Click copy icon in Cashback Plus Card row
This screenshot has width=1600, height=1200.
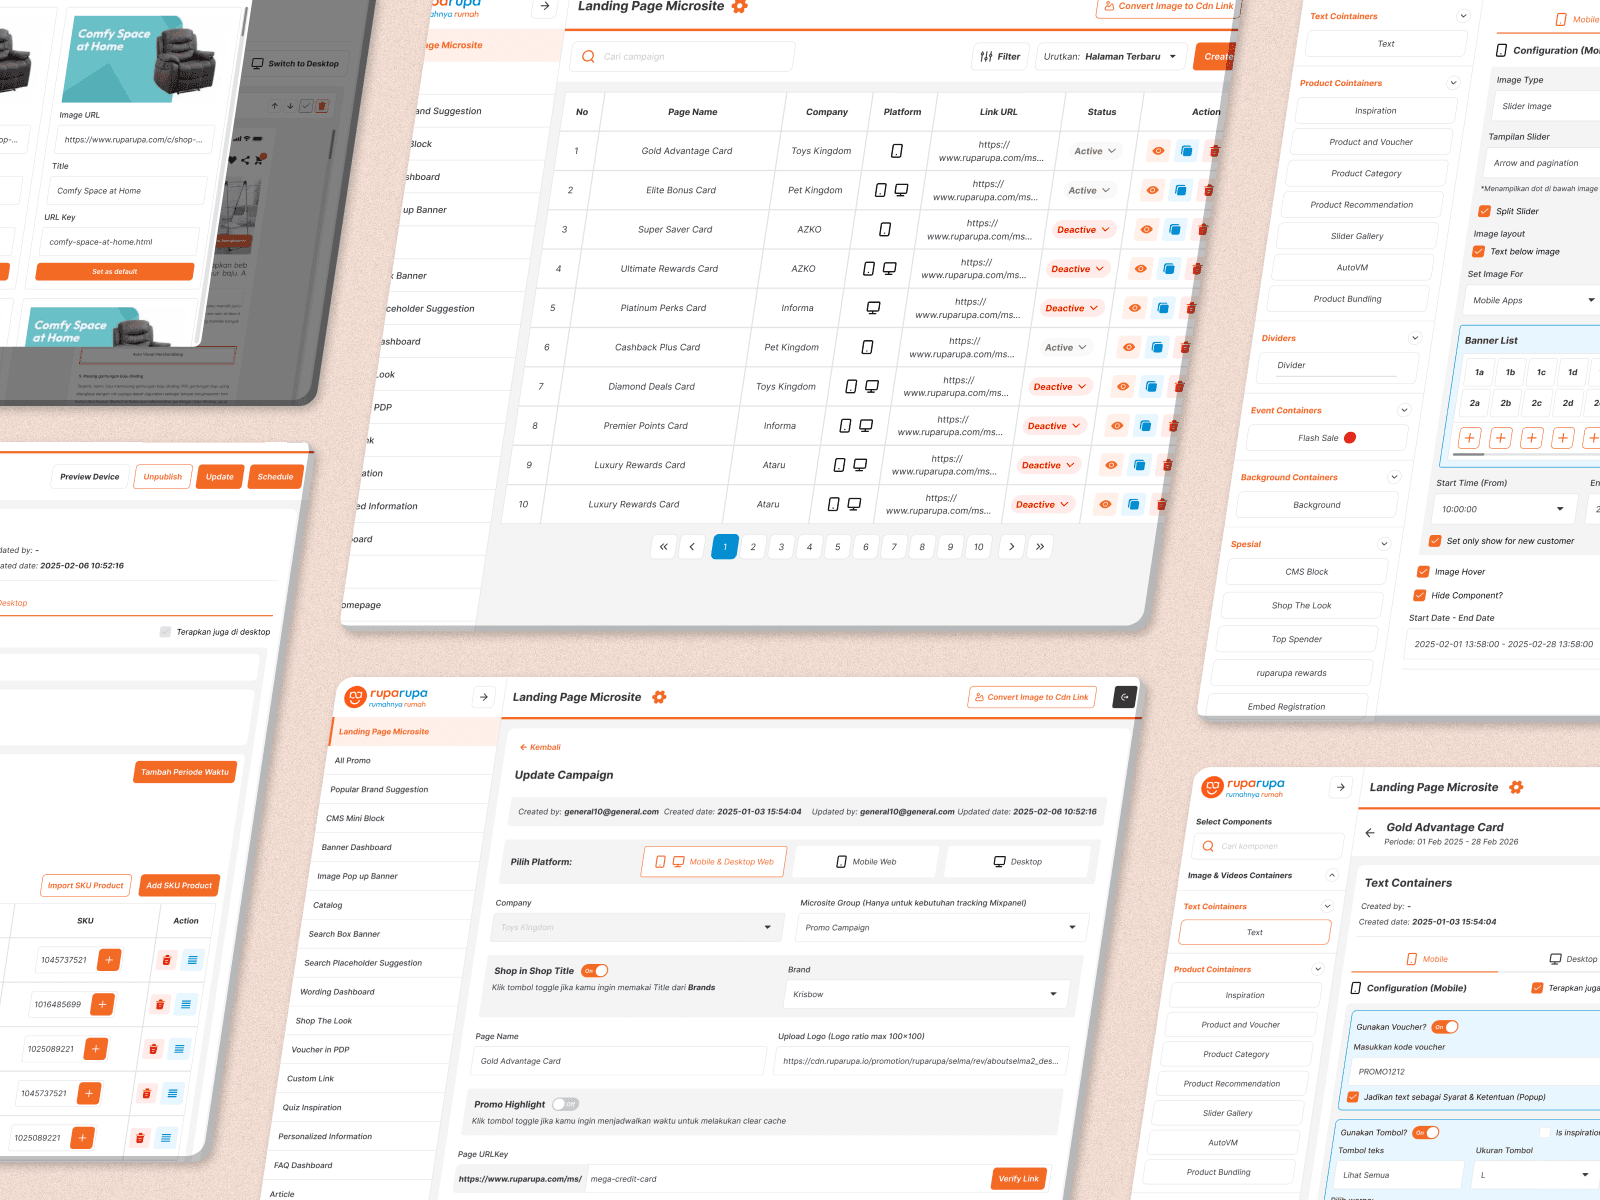[1157, 347]
